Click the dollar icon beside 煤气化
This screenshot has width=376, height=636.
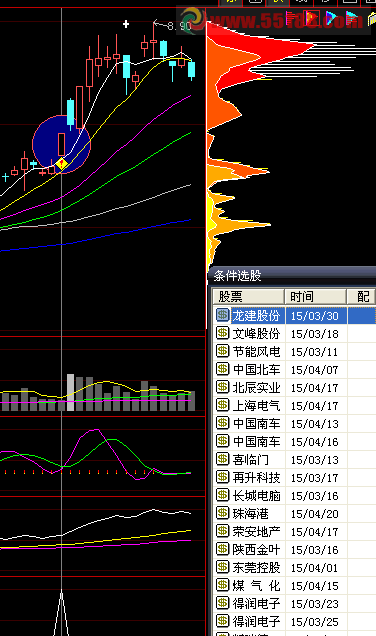[x=222, y=584]
